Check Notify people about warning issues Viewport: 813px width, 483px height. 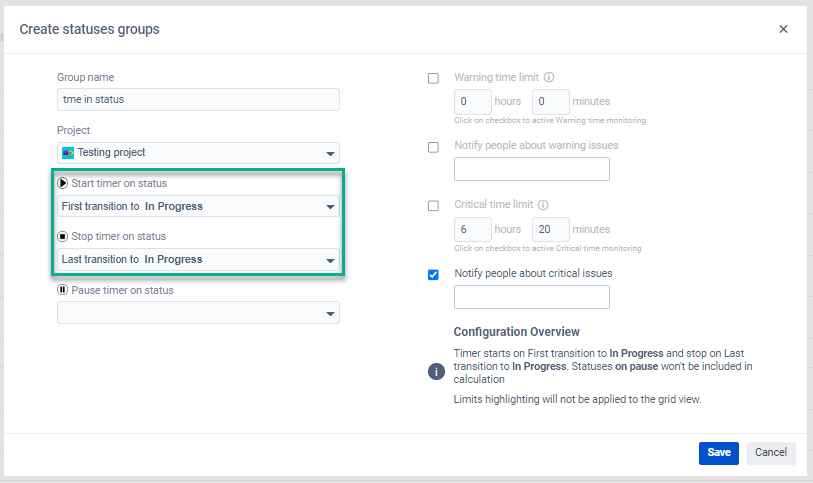point(433,147)
